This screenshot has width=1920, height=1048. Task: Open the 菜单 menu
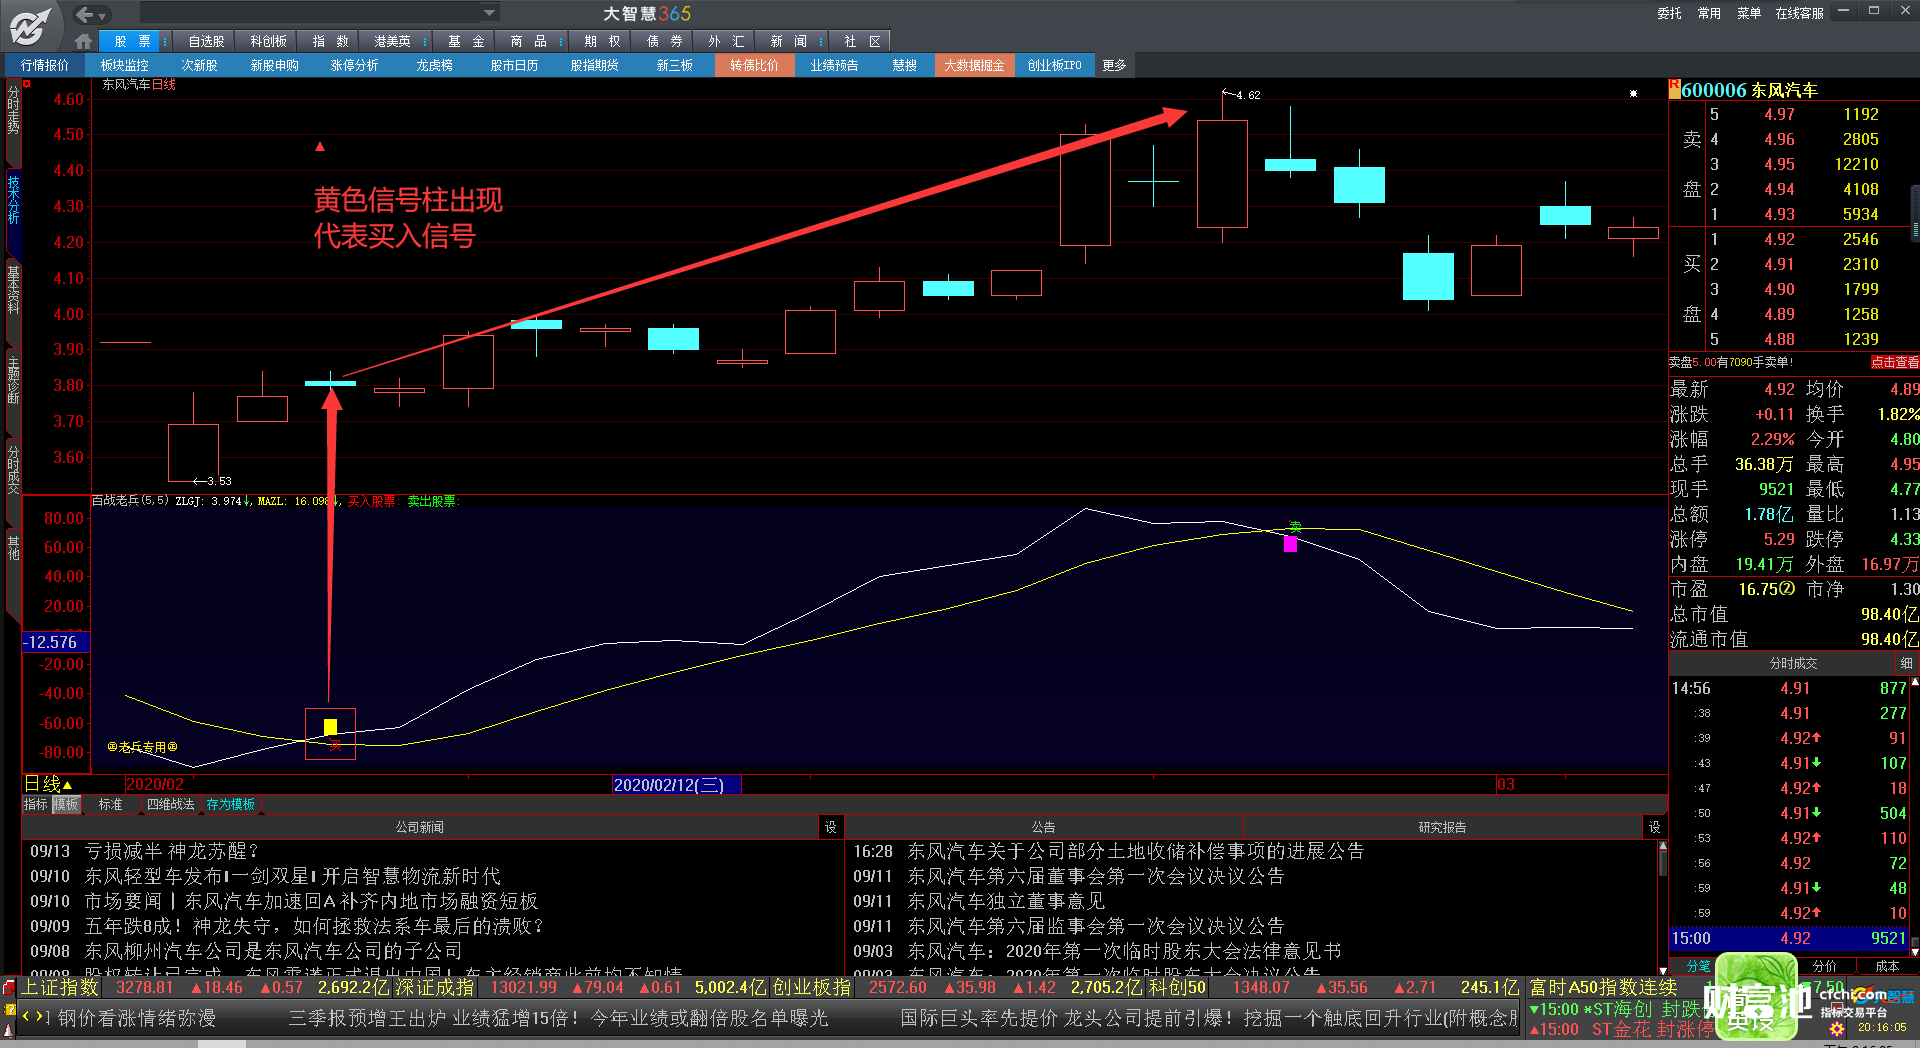coord(1749,13)
